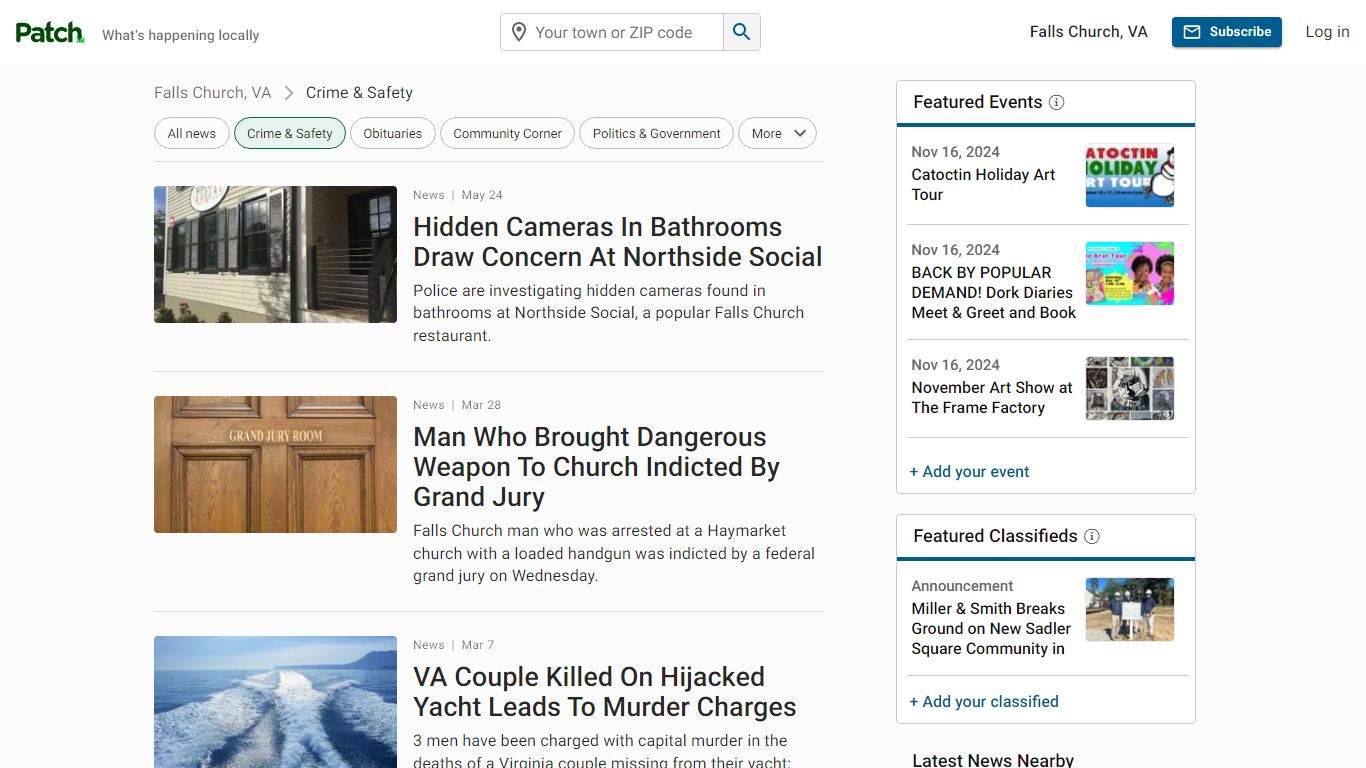The image size is (1366, 768).
Task: Click the Featured Events heading
Action: (x=978, y=102)
